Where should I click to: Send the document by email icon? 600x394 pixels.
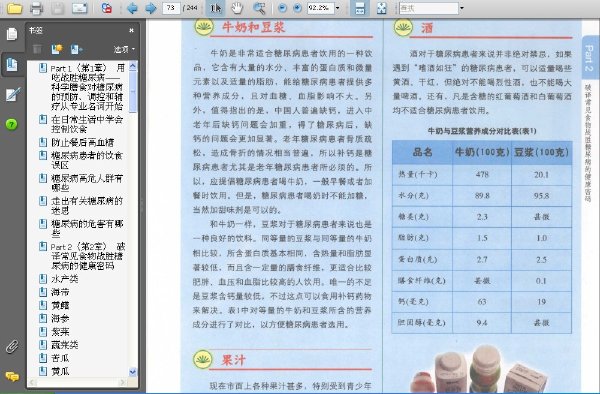click(80, 8)
